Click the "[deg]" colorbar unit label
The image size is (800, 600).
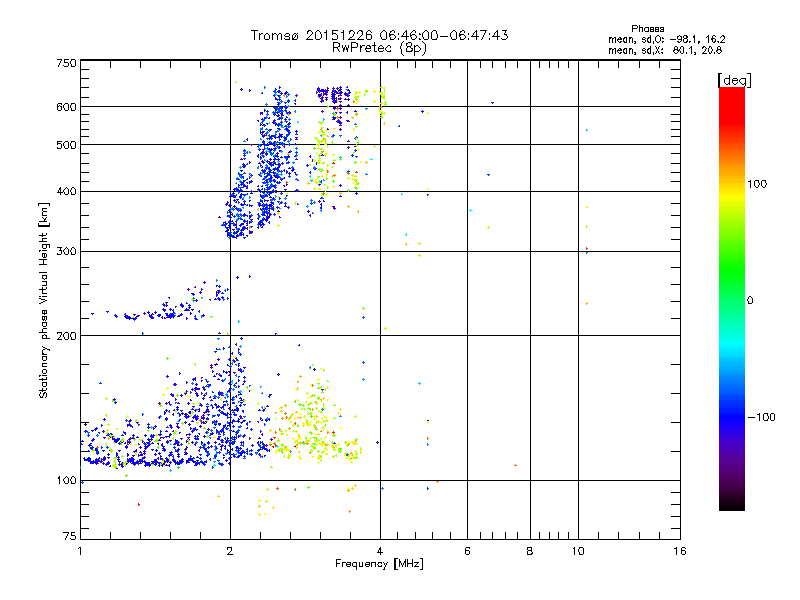pyautogui.click(x=734, y=80)
